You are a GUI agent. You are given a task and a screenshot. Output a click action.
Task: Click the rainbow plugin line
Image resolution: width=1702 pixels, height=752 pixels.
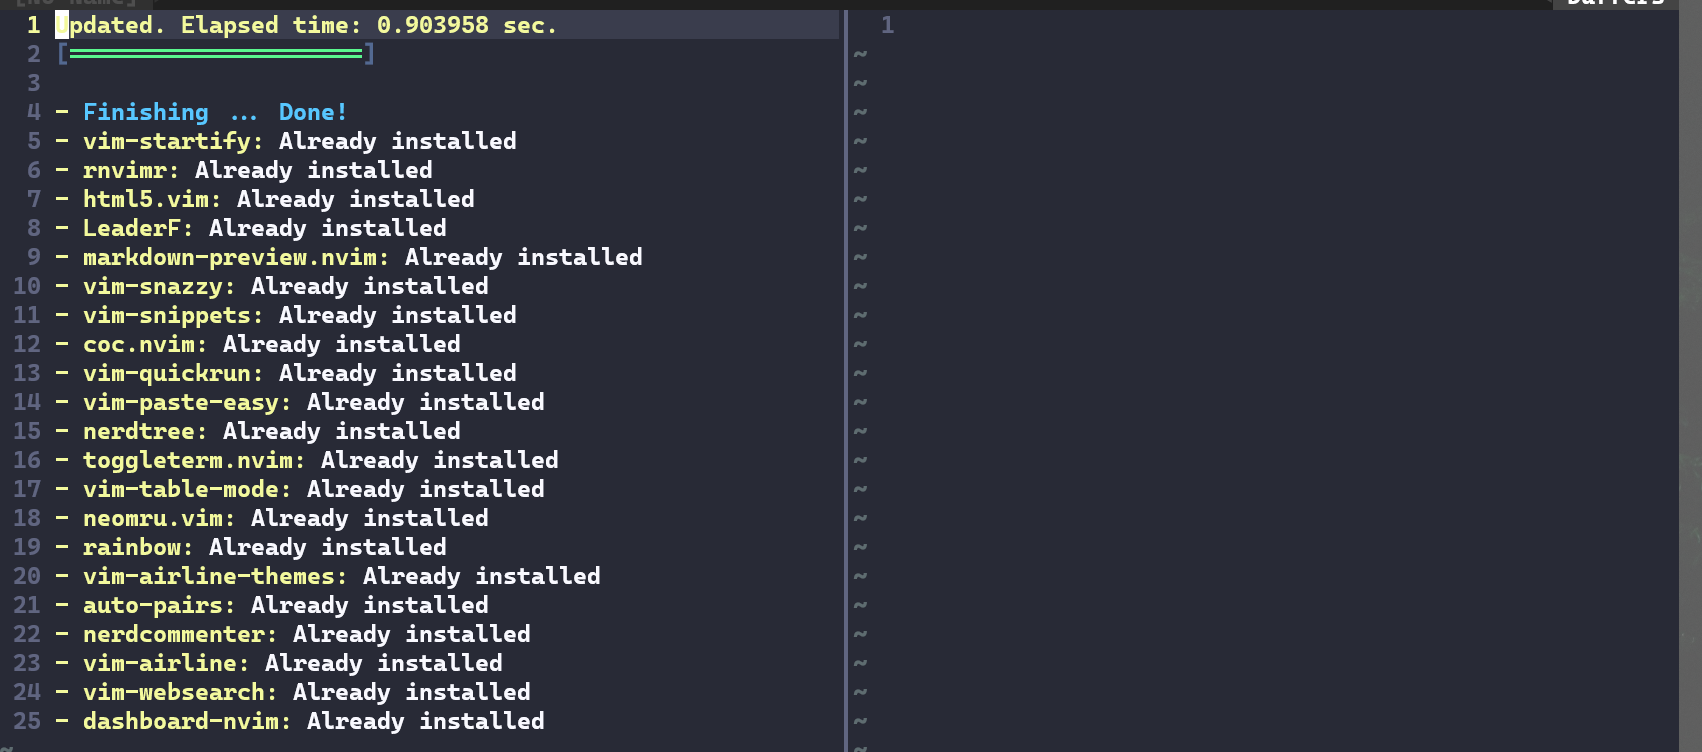(x=132, y=547)
